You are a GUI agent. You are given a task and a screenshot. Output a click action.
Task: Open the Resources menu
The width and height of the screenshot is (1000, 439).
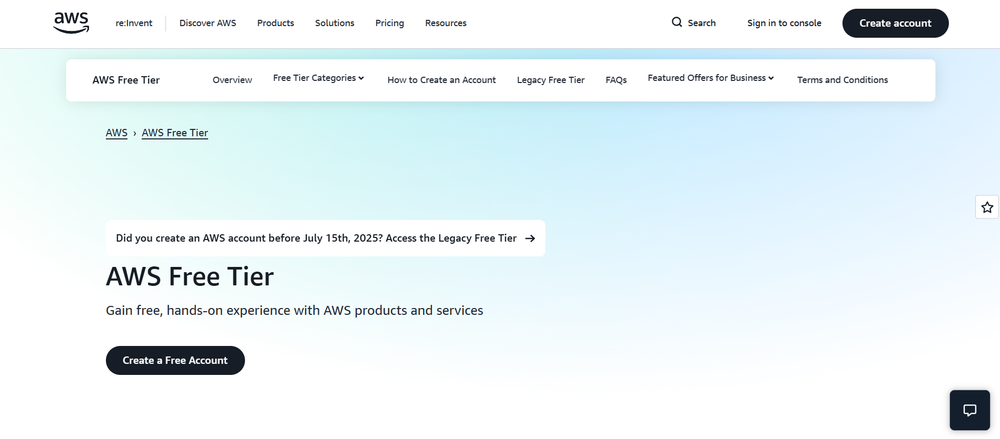click(x=445, y=23)
